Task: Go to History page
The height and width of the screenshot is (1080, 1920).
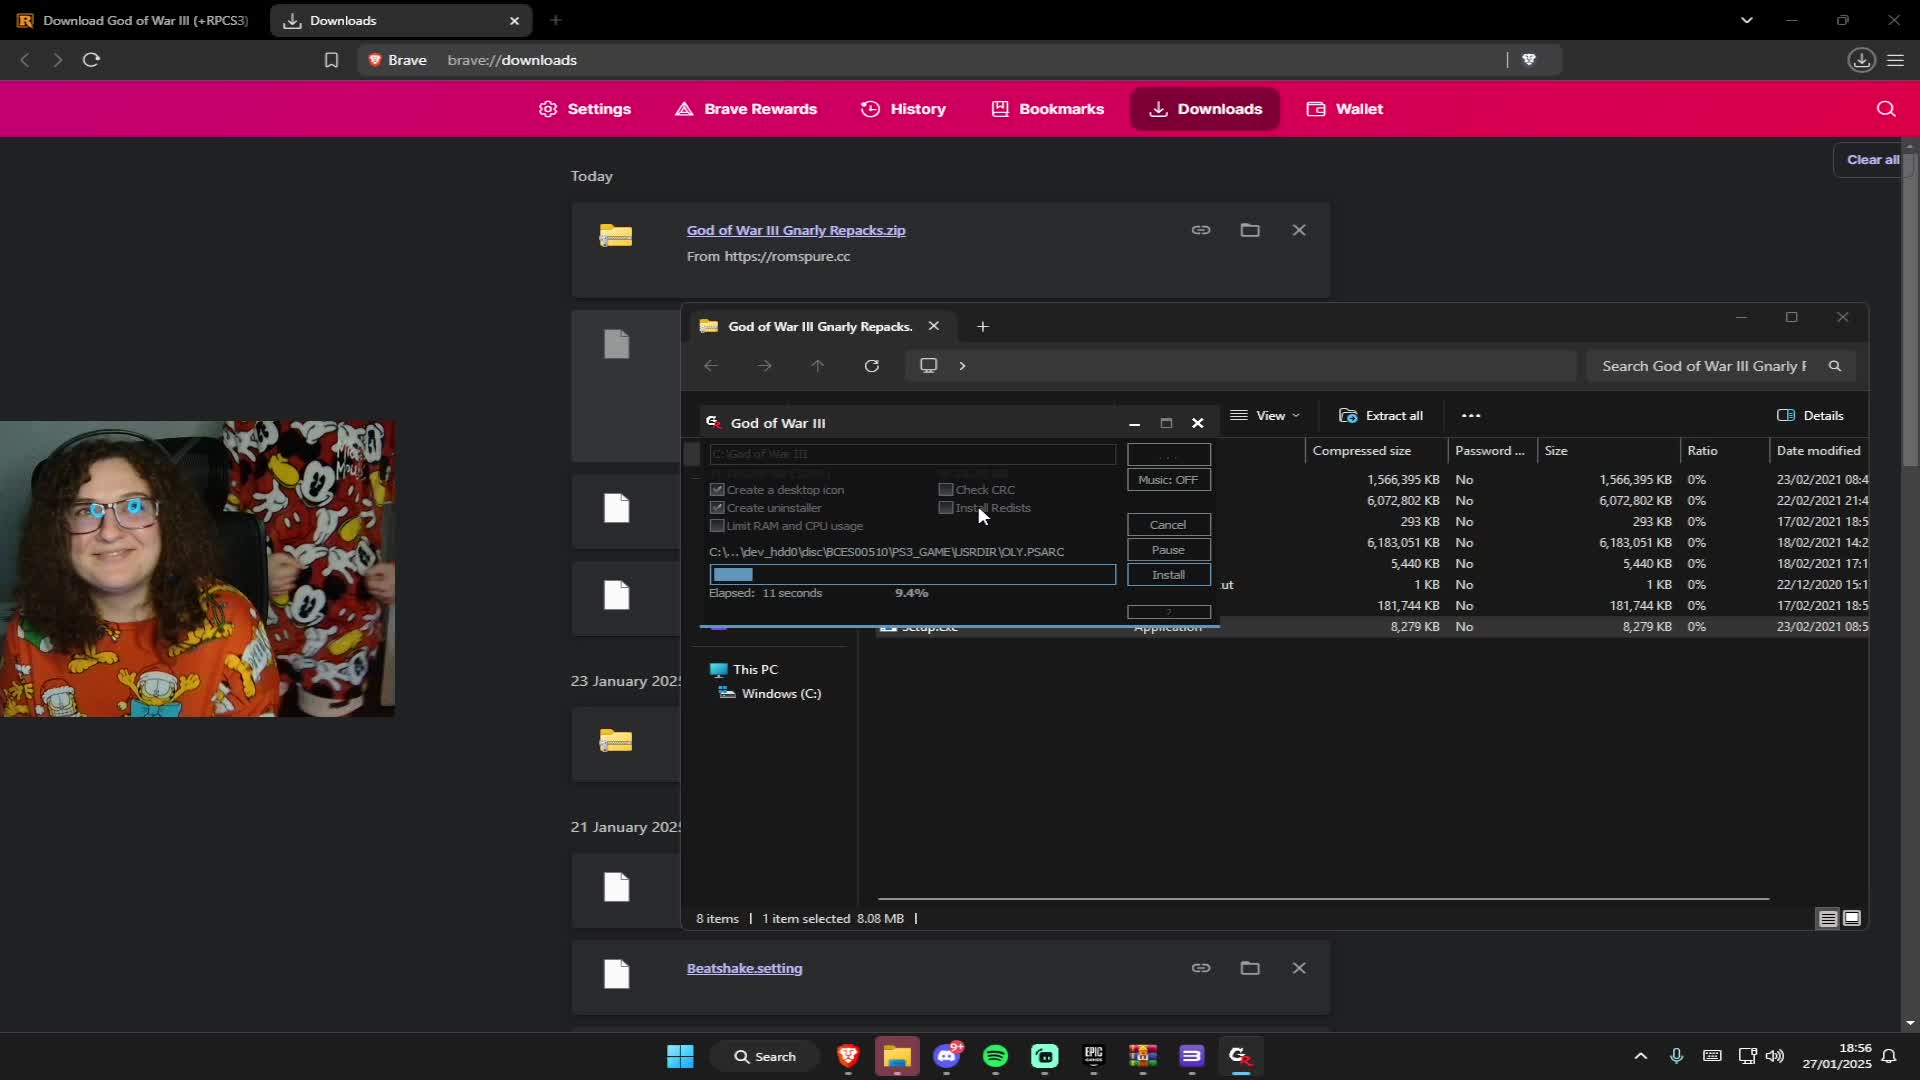Action: [903, 109]
